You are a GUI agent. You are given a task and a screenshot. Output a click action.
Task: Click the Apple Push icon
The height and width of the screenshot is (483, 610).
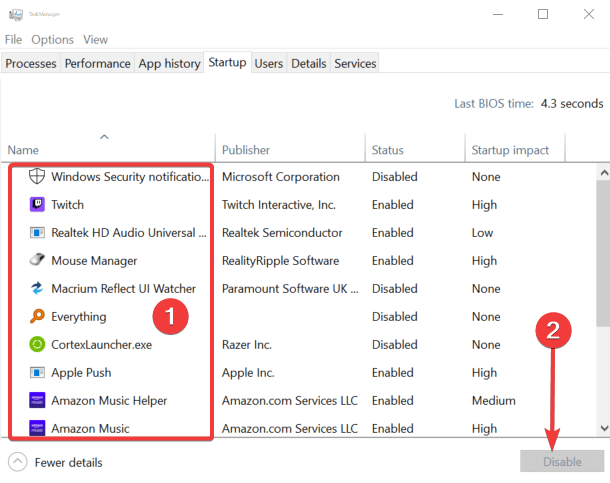[37, 373]
